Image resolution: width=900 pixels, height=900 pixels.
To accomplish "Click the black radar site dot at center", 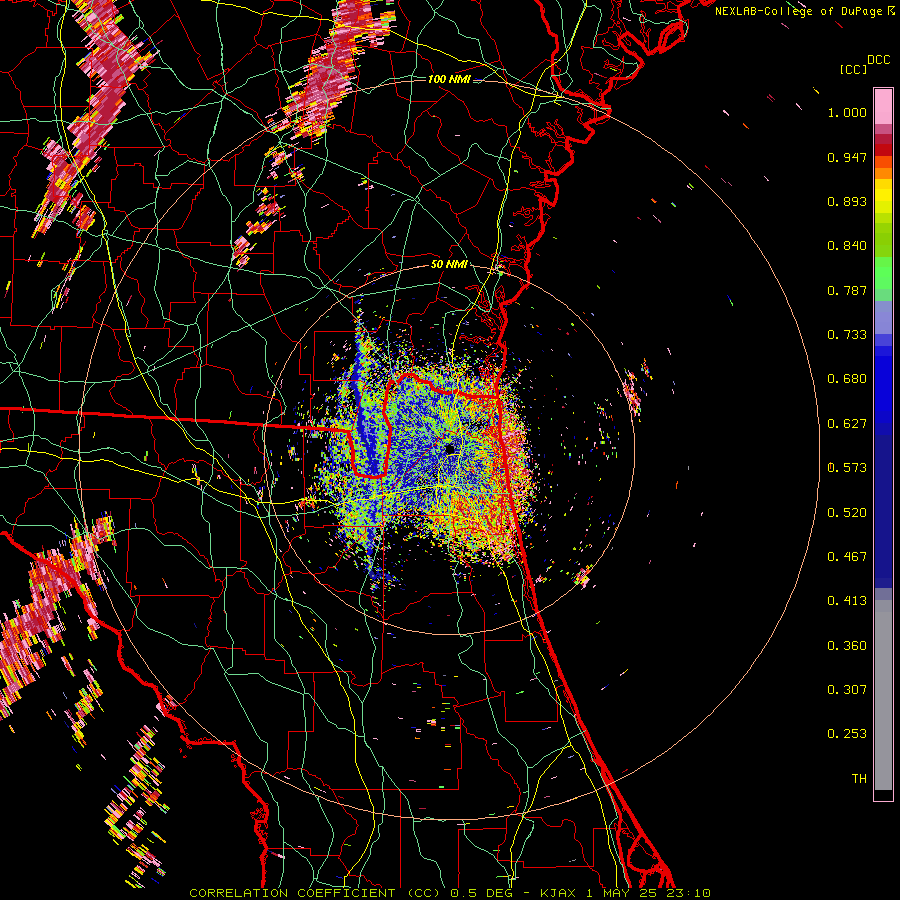I will 450,449.
